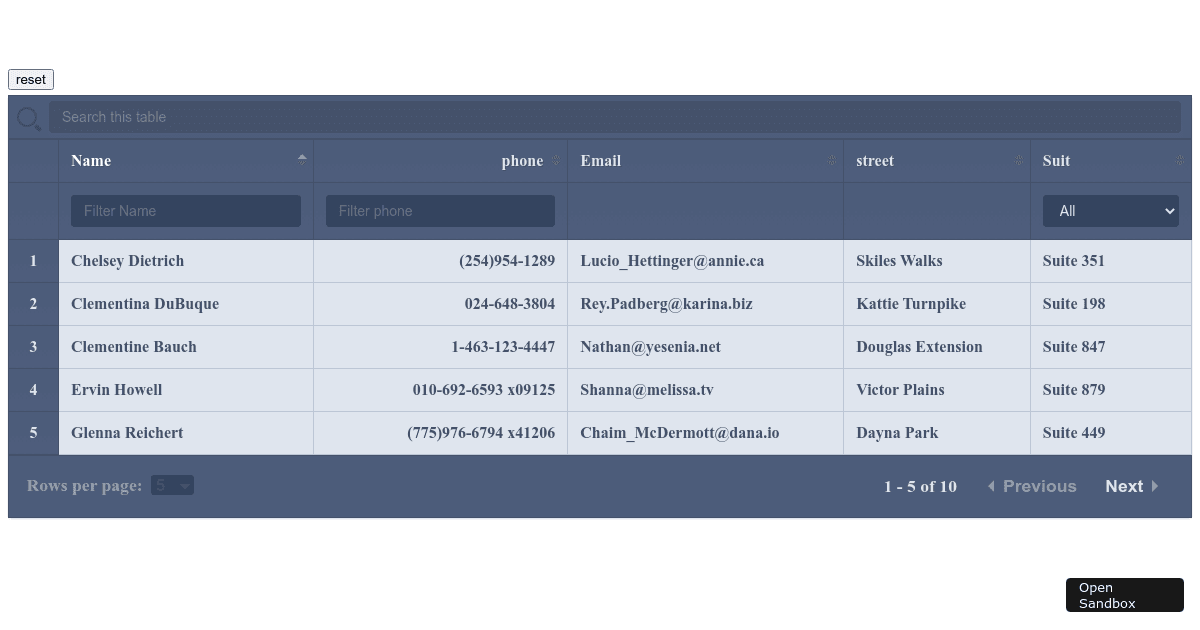Click the Filter Name input
The width and height of the screenshot is (1200, 630).
[x=185, y=211]
